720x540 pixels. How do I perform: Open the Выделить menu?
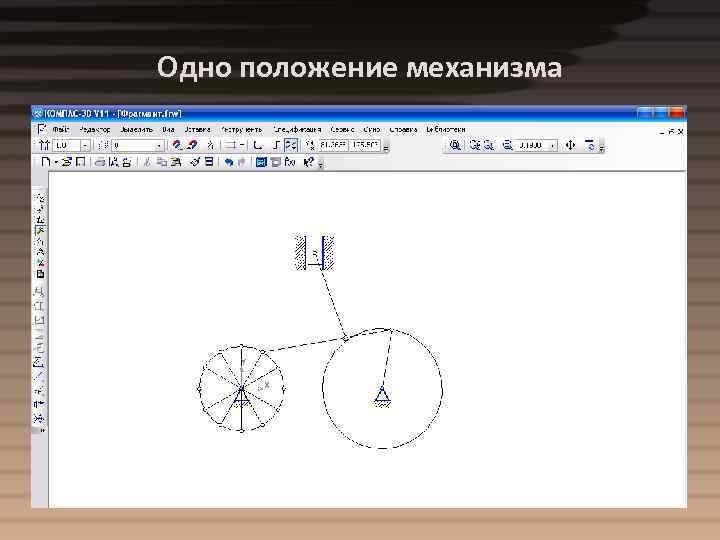point(136,129)
